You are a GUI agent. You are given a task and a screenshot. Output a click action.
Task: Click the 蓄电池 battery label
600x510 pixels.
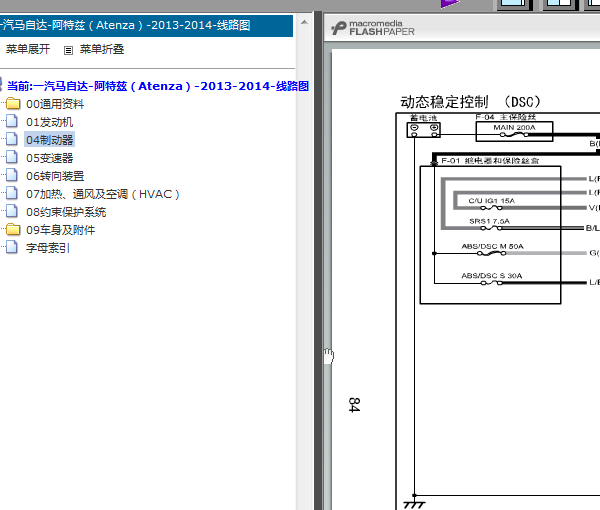click(423, 118)
